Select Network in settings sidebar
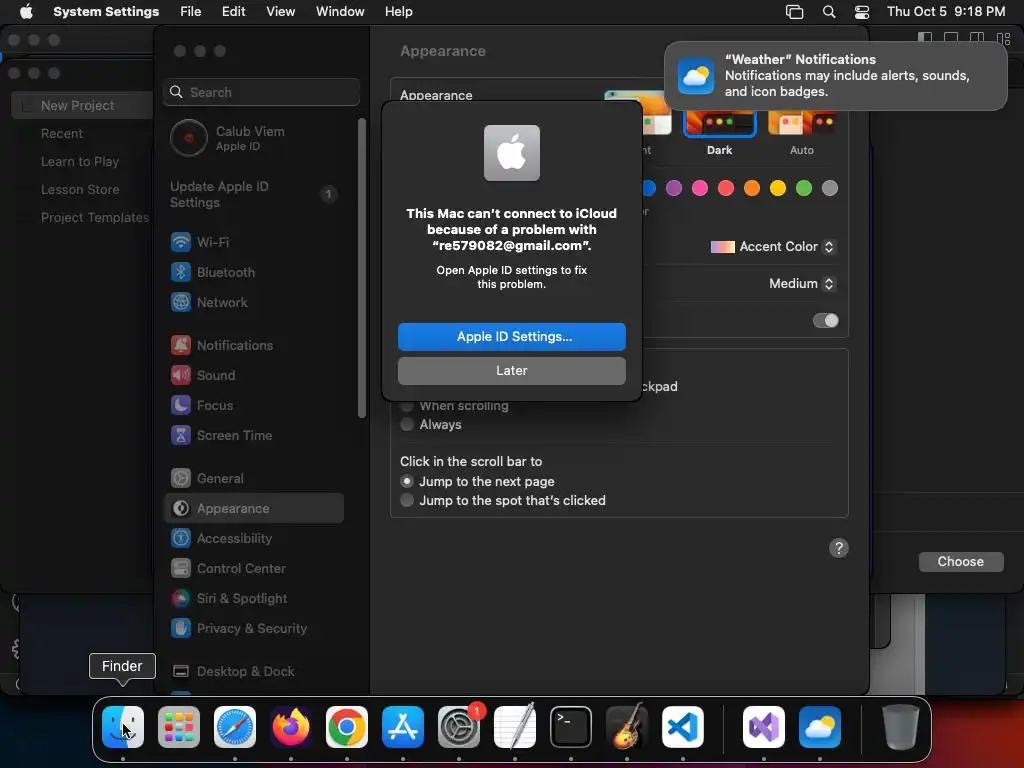The height and width of the screenshot is (768, 1024). point(254,302)
